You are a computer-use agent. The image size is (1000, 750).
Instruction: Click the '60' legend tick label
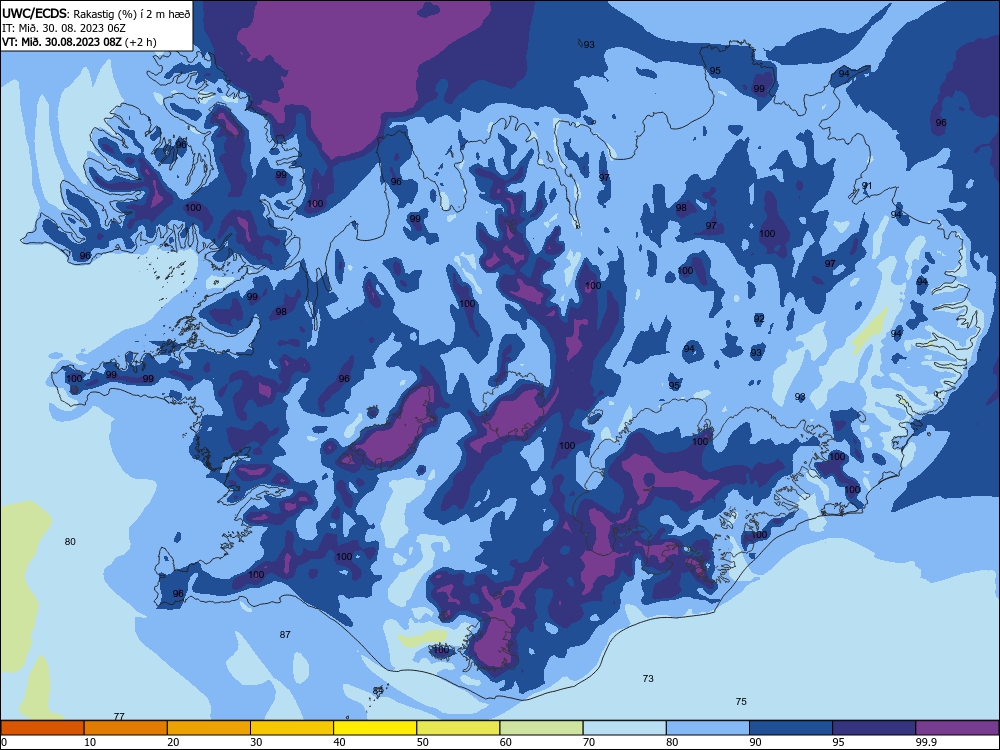(506, 742)
